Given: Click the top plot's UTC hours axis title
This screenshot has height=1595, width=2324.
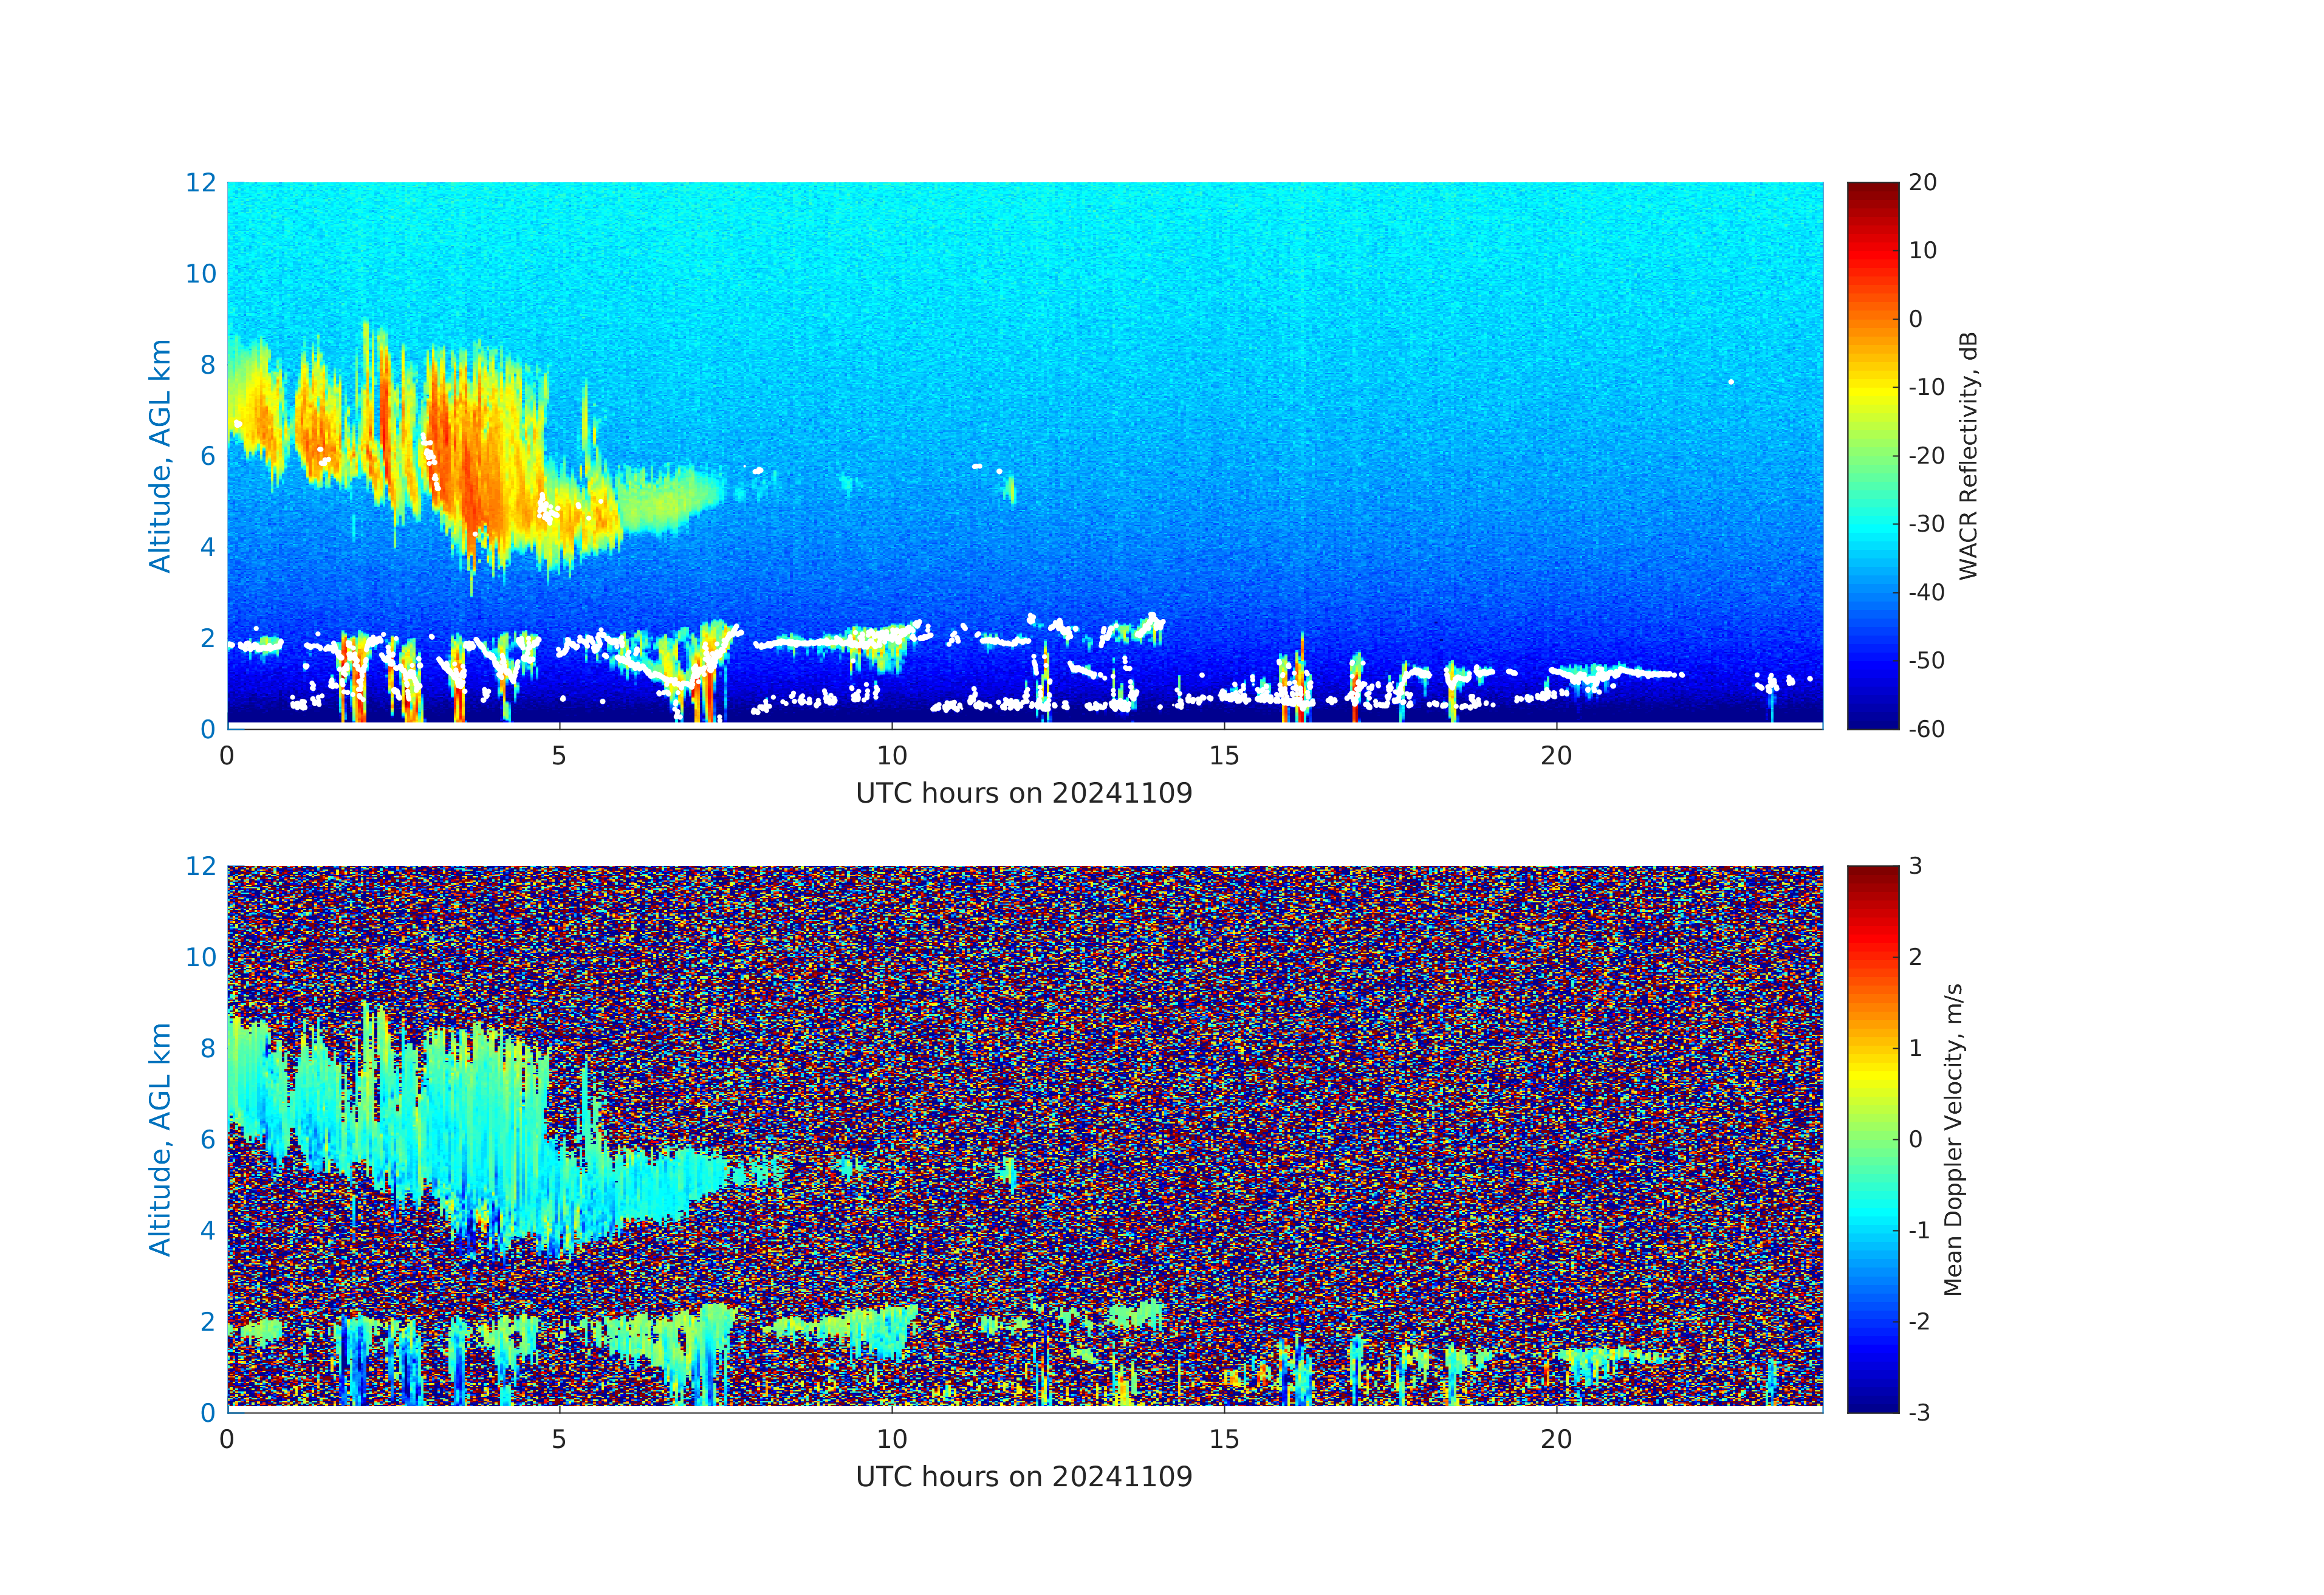Looking at the screenshot, I should coord(1024,793).
